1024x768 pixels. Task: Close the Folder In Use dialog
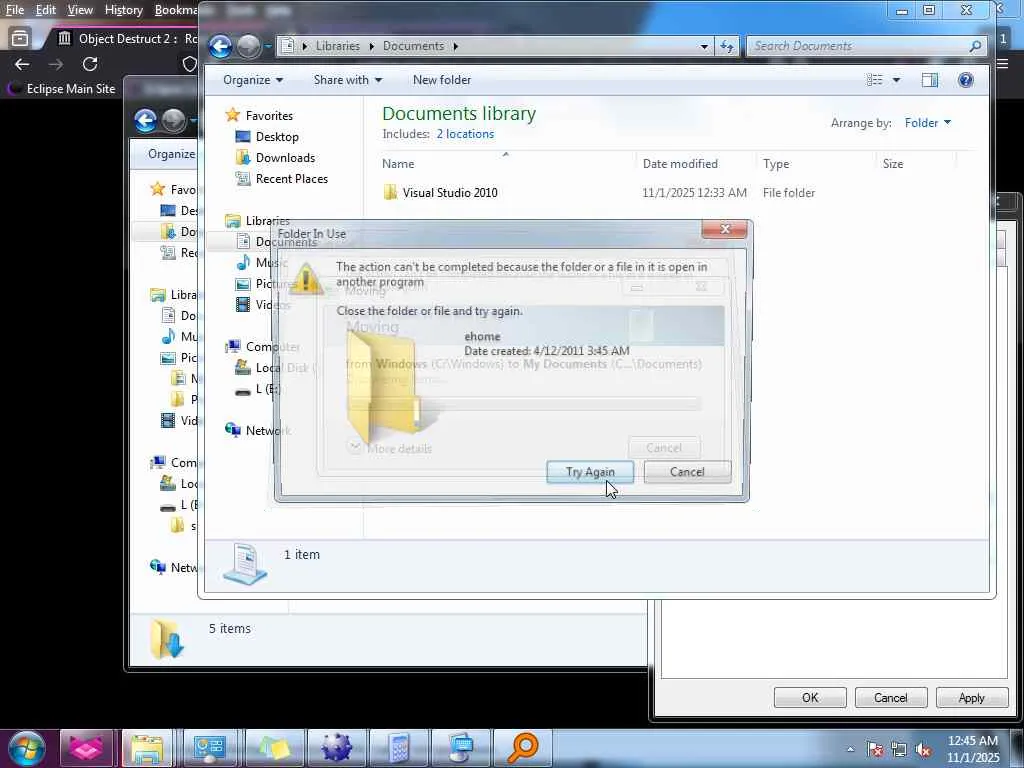pyautogui.click(x=724, y=229)
